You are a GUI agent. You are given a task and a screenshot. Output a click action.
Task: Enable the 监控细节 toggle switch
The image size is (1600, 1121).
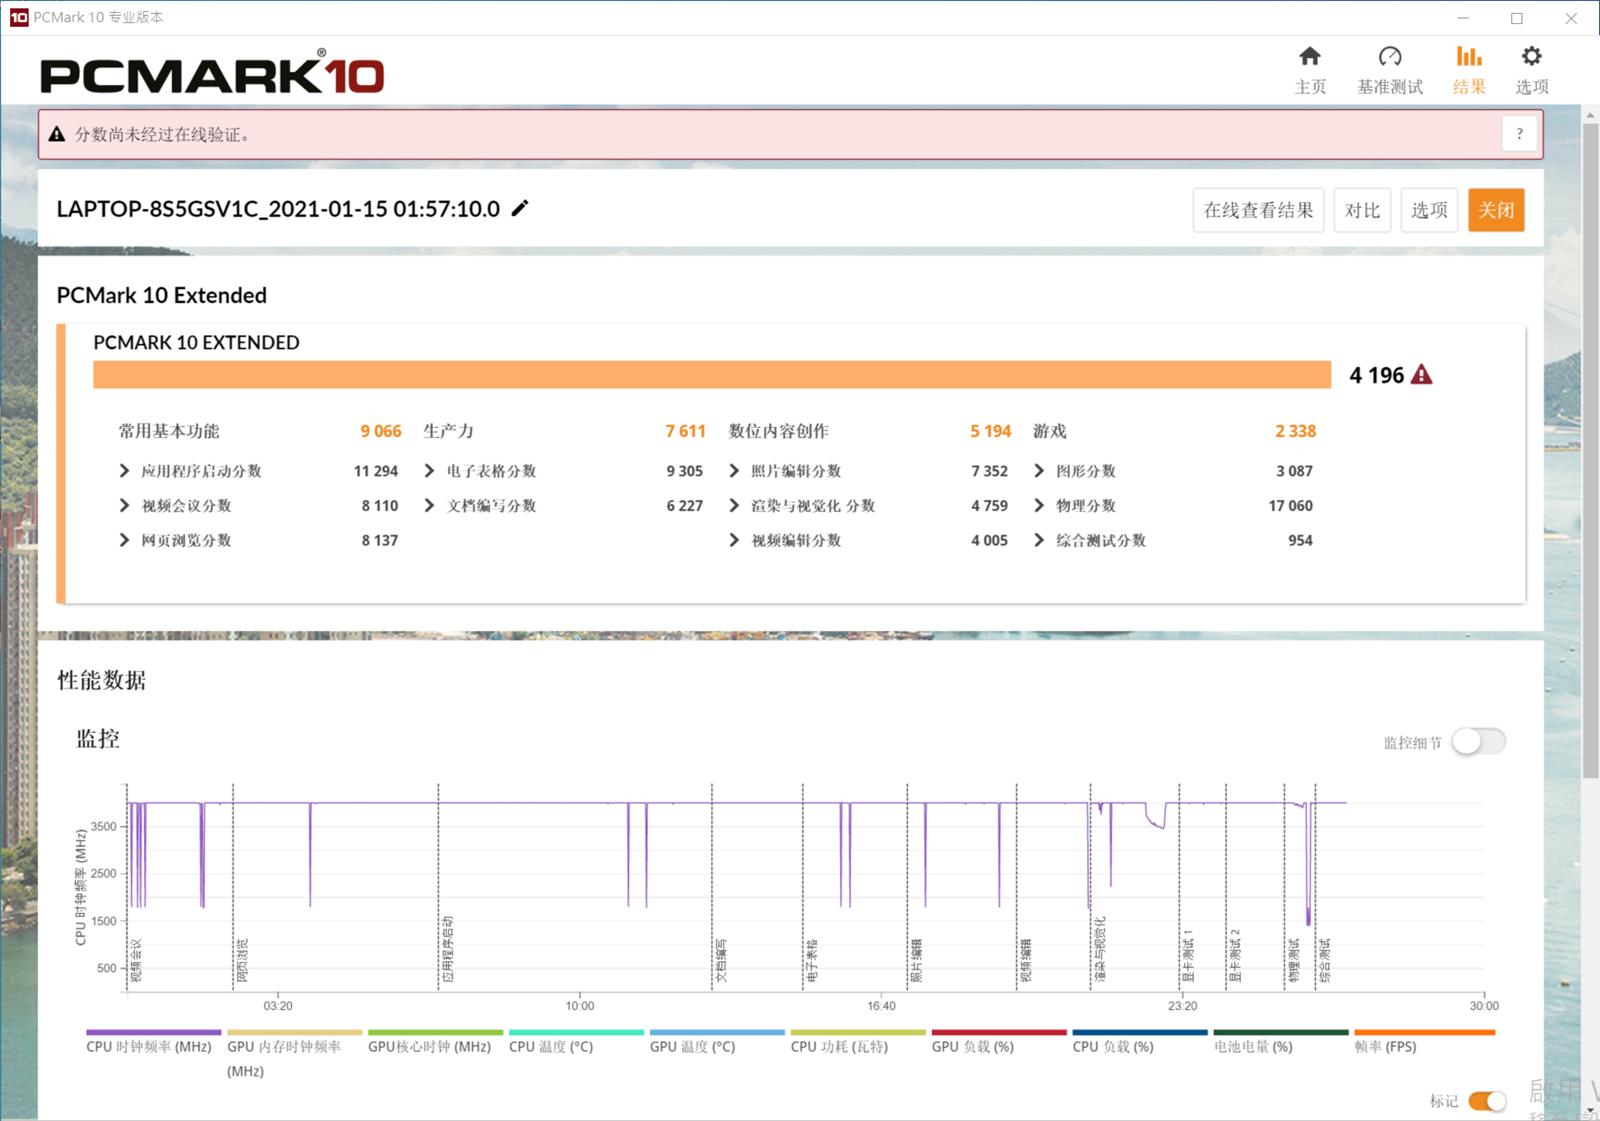coord(1478,742)
